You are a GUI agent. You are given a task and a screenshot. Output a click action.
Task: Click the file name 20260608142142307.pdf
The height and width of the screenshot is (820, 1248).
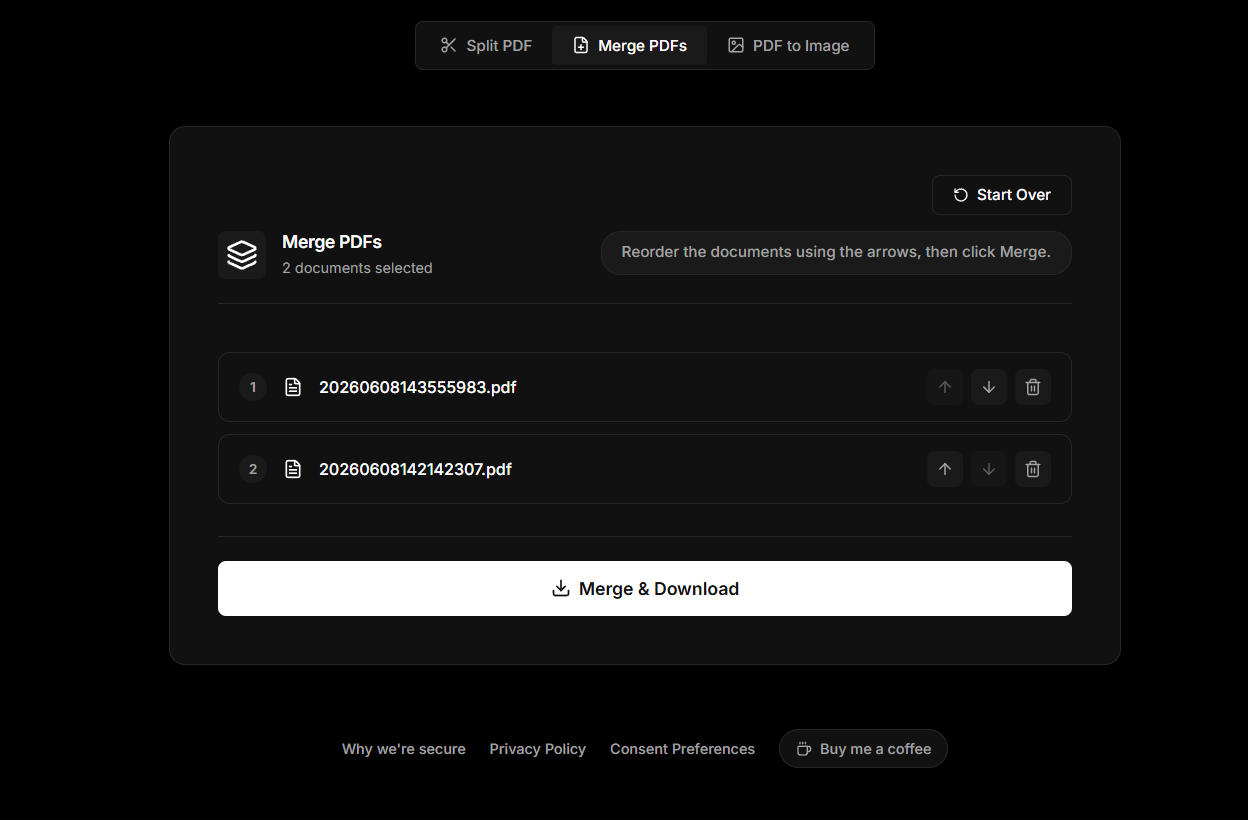[x=415, y=469]
